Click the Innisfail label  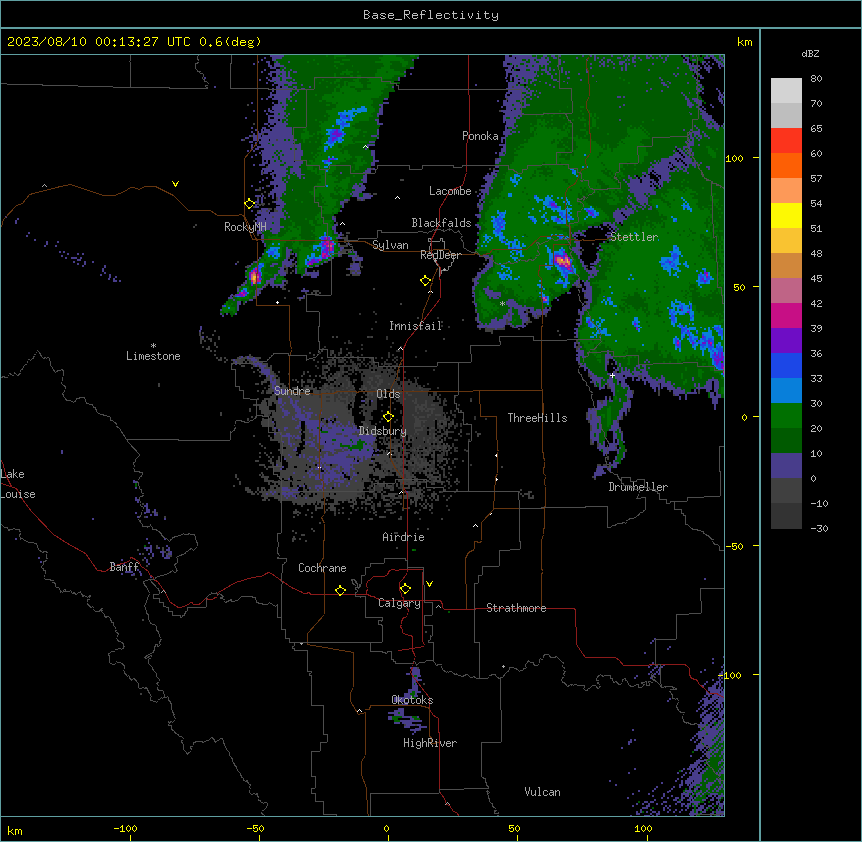tap(416, 326)
